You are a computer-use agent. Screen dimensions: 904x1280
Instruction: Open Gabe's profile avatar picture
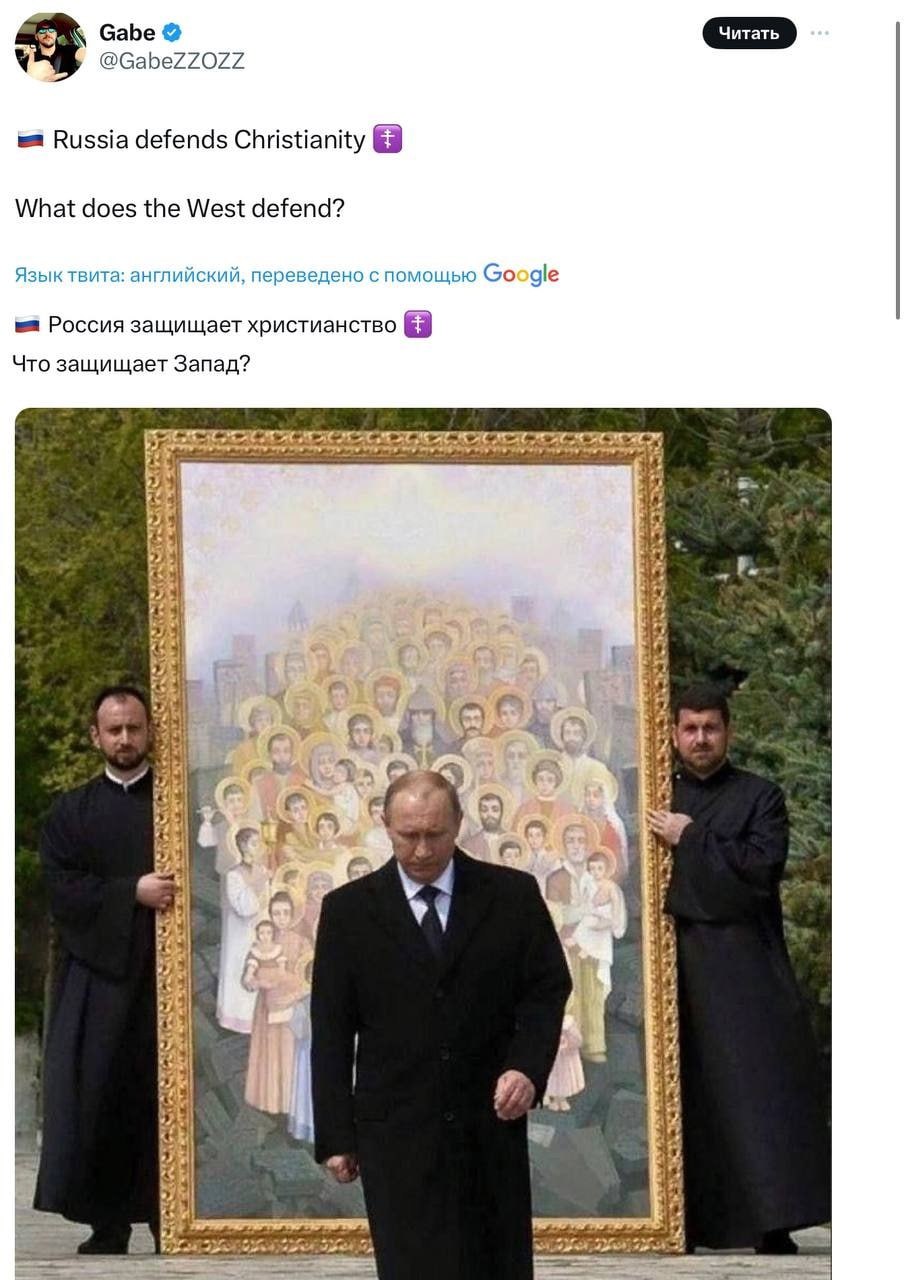coord(50,47)
